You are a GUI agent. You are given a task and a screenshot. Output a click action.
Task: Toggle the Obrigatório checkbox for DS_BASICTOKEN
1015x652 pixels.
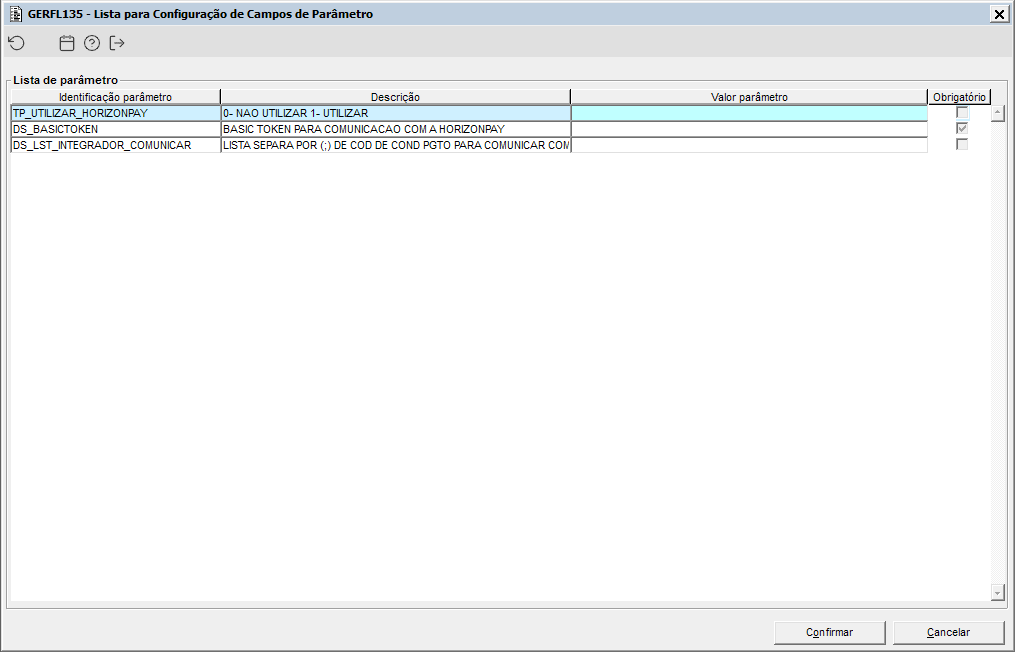pos(961,128)
